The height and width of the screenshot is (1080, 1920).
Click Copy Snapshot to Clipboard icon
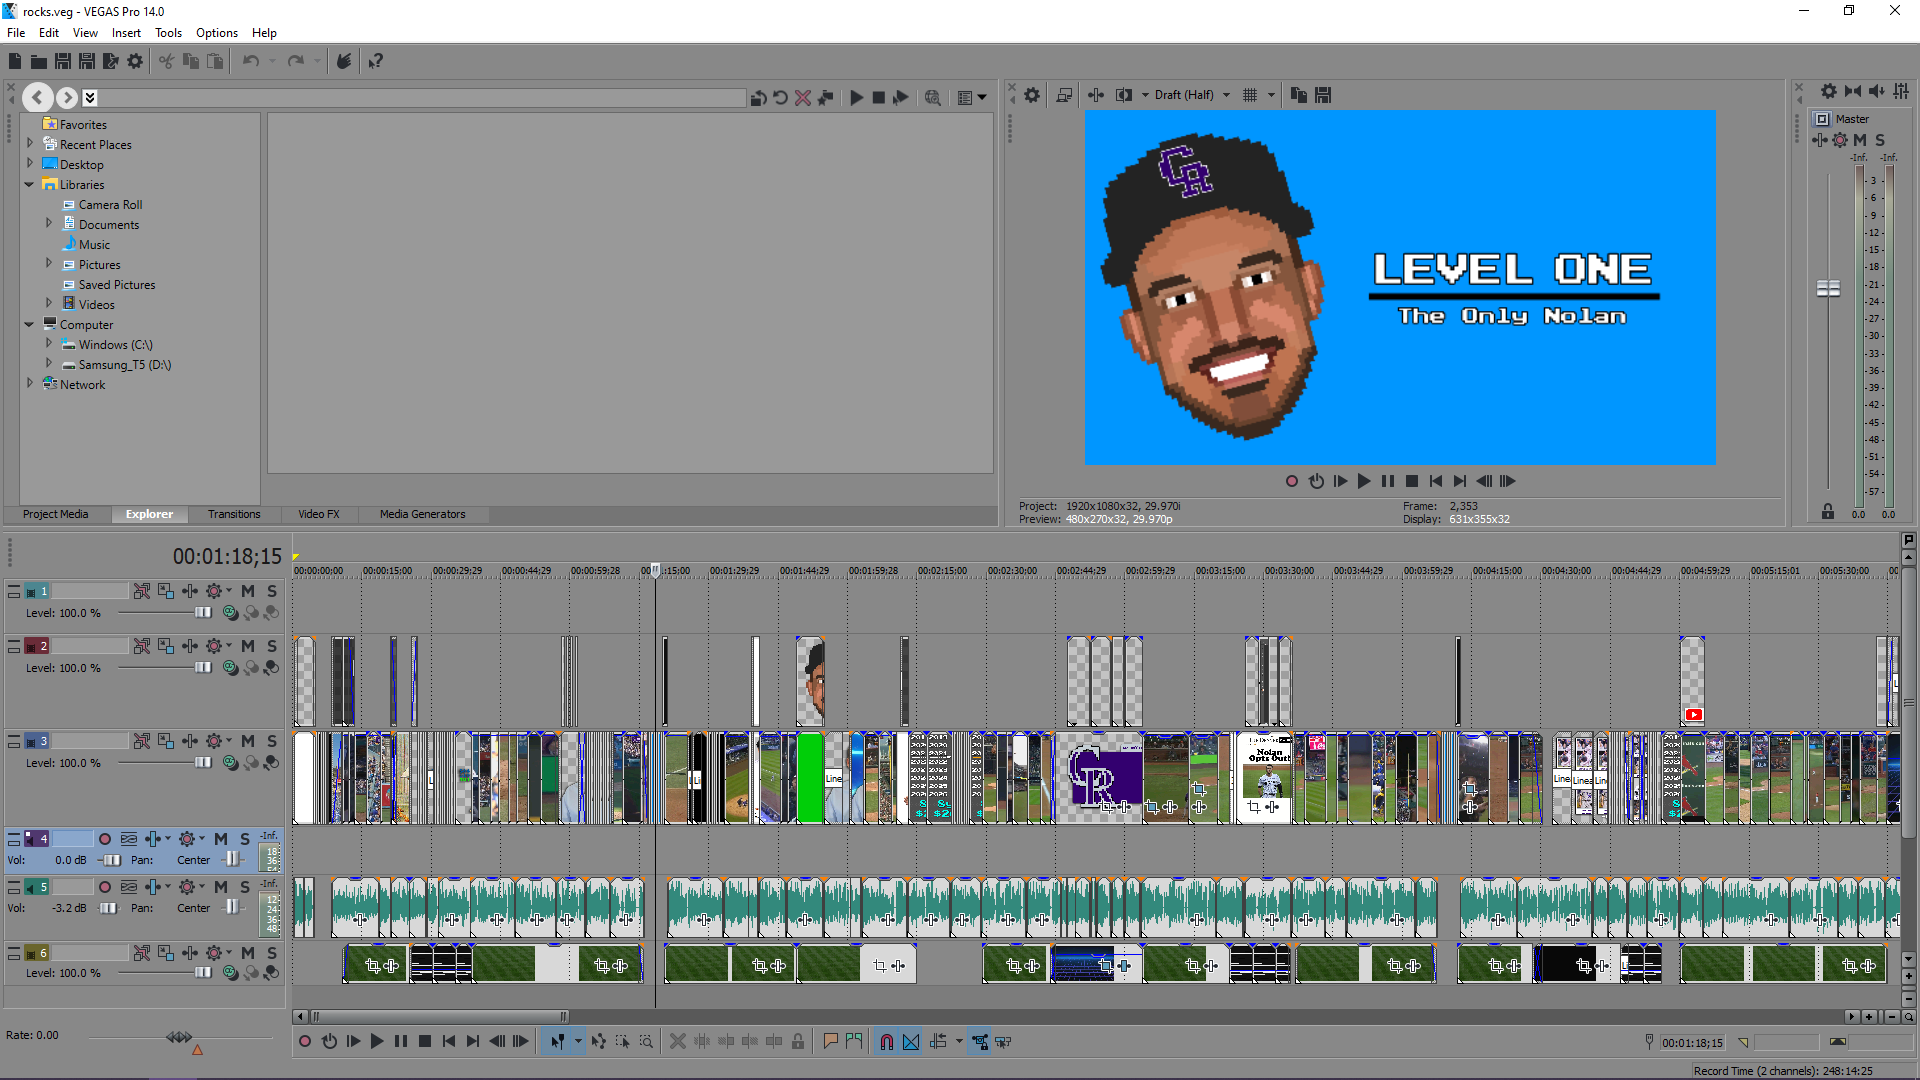coord(1299,95)
